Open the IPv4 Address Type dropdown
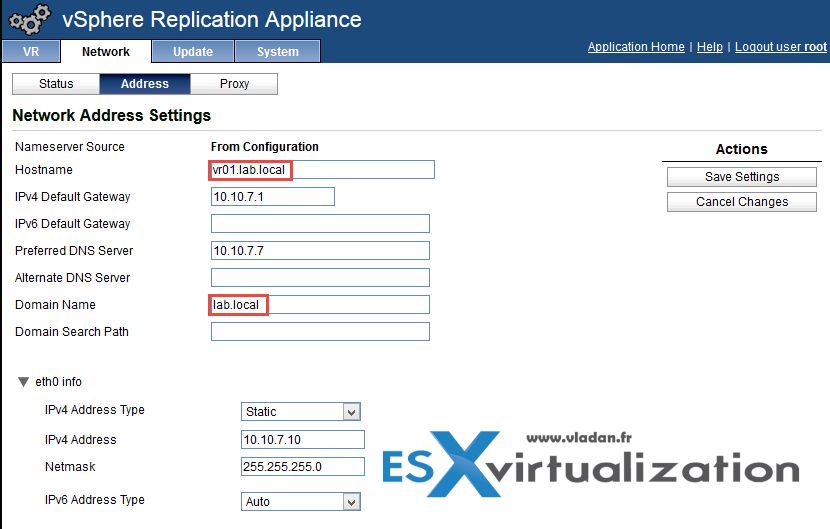The image size is (830, 529). (x=301, y=411)
